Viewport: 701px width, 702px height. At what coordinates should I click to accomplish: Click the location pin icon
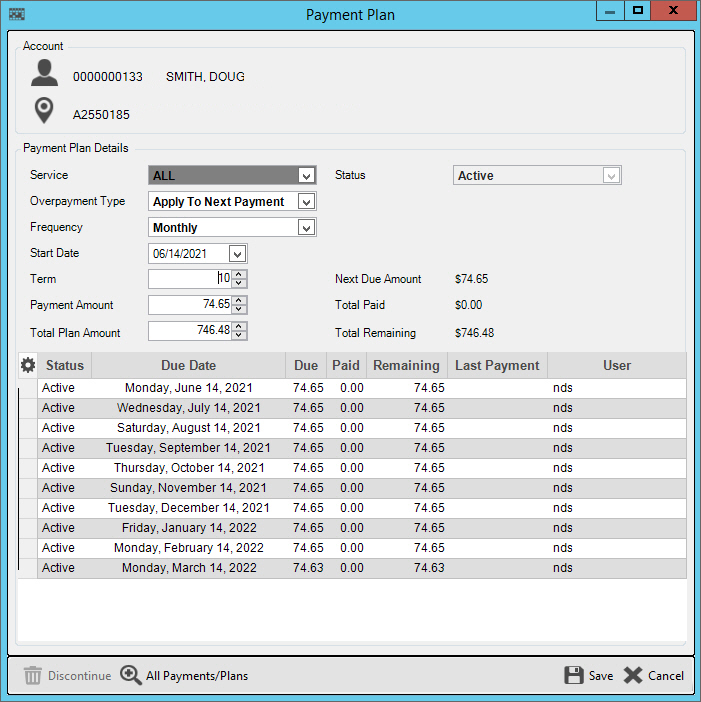coord(44,111)
